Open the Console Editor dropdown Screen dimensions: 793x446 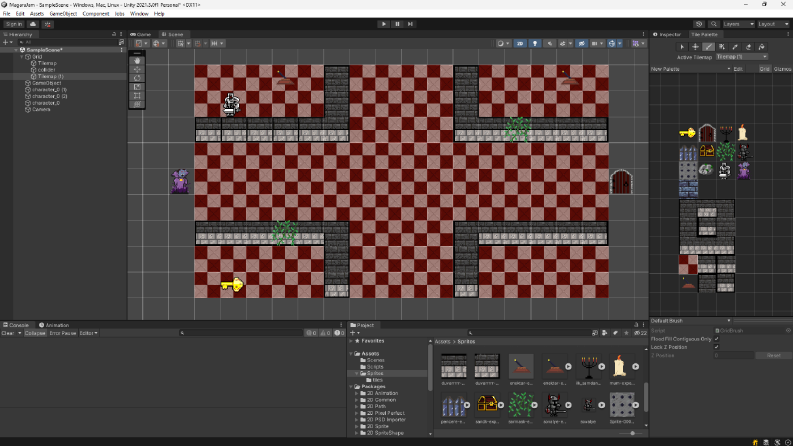89,333
